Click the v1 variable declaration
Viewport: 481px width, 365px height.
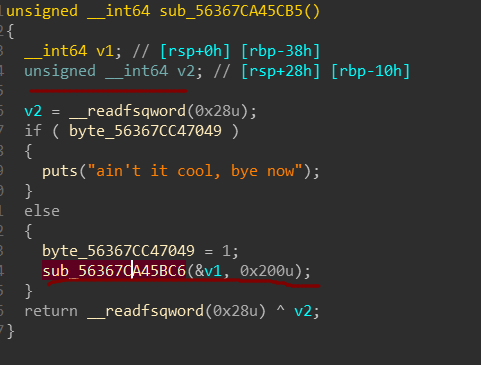pos(105,51)
